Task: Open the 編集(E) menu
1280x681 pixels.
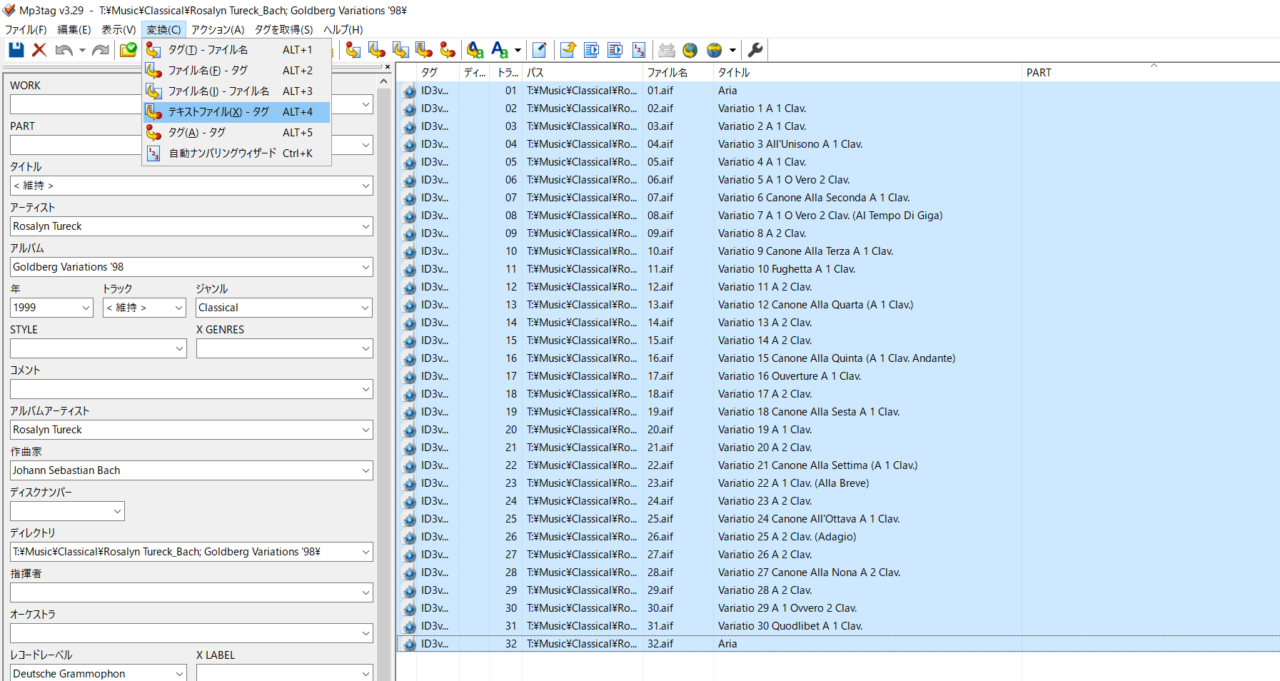Action: (x=74, y=29)
